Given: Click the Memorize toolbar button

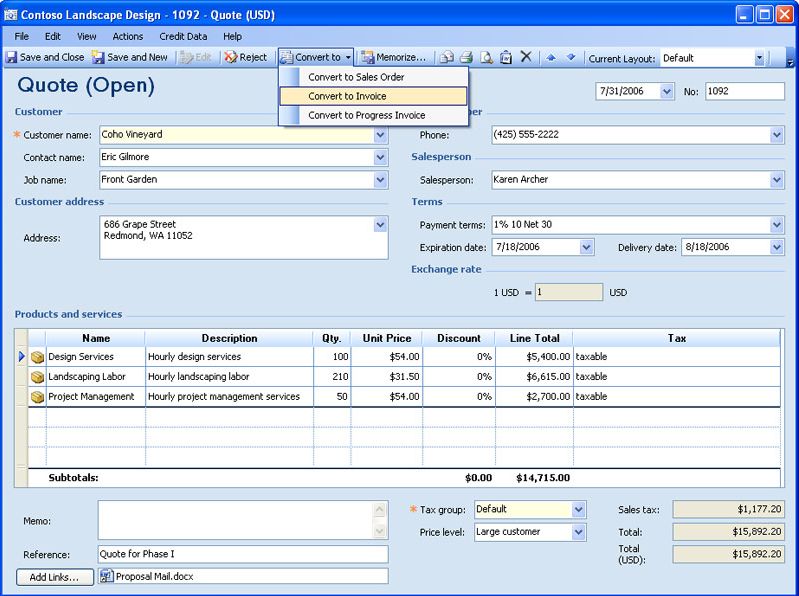Looking at the screenshot, I should (x=393, y=57).
